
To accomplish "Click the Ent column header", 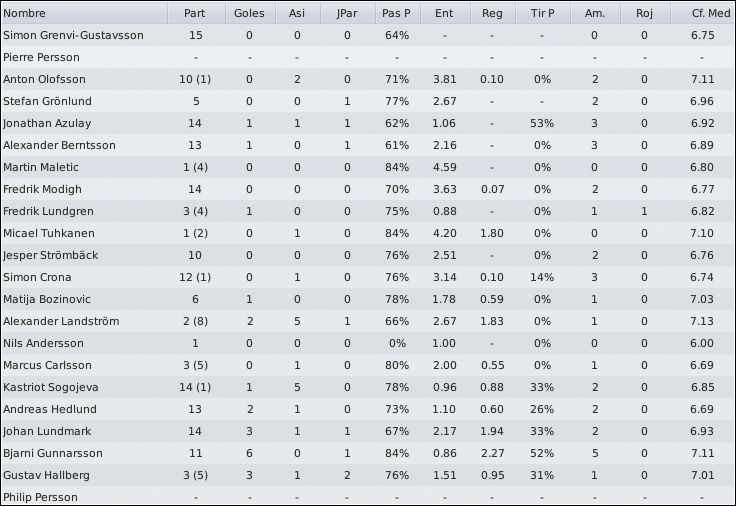I will (x=445, y=13).
